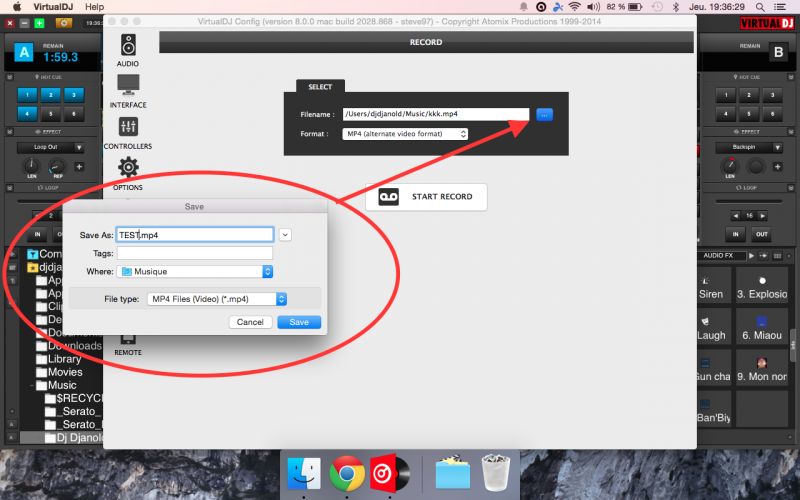Screen dimensions: 800x500
Task: Click the Save As filename field
Action: click(x=195, y=235)
